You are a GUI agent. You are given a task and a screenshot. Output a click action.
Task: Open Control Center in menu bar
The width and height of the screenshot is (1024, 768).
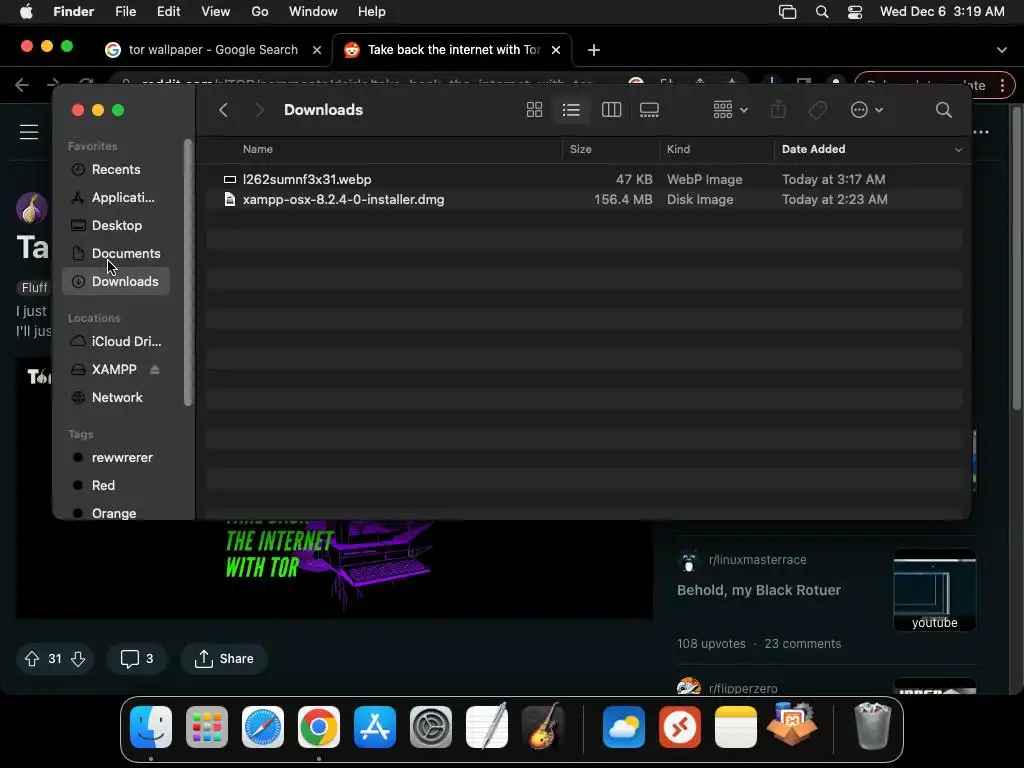point(855,12)
